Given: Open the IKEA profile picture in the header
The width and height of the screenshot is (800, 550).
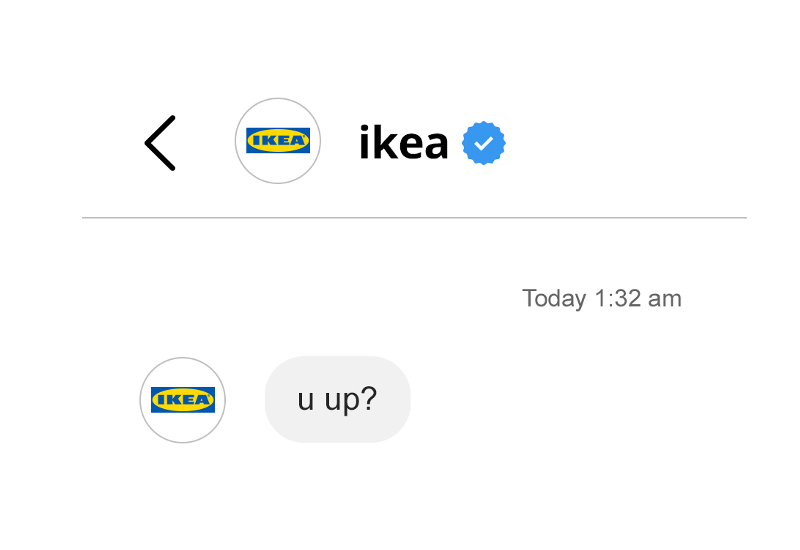Looking at the screenshot, I should click(278, 141).
